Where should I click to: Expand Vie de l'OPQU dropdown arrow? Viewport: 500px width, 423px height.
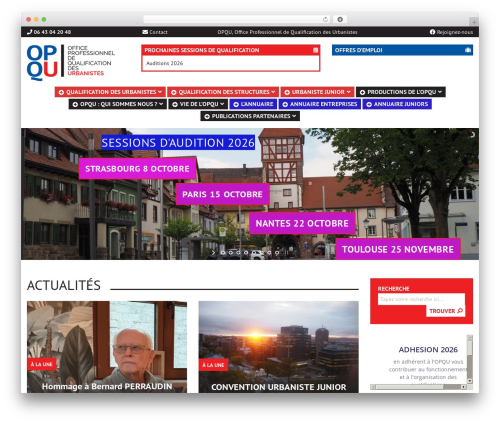[222, 104]
